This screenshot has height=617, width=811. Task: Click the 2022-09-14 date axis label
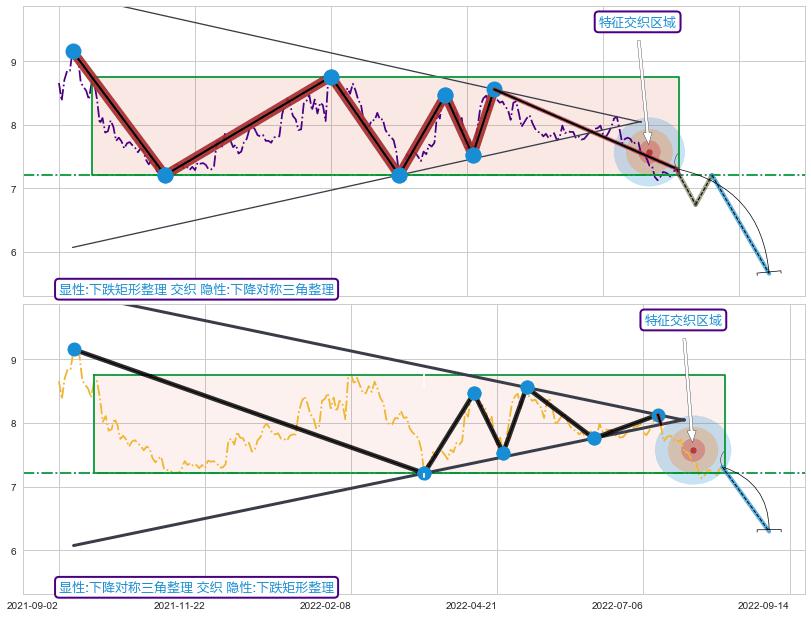click(x=765, y=605)
